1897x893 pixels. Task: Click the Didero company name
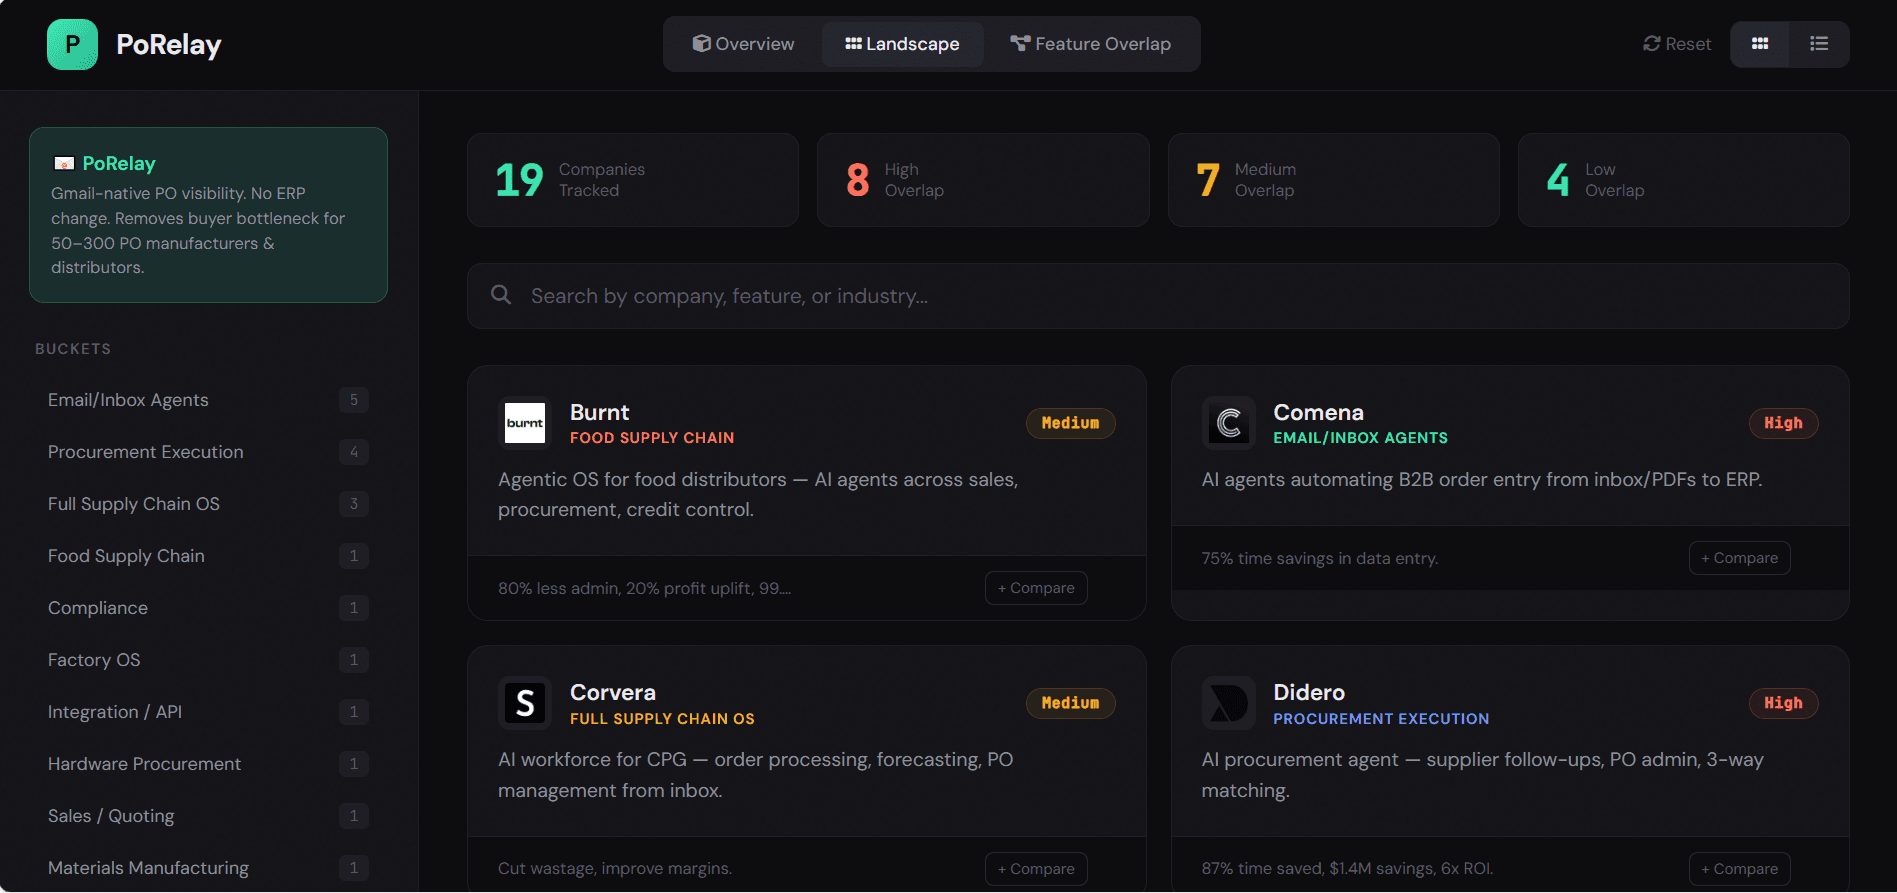click(1308, 692)
